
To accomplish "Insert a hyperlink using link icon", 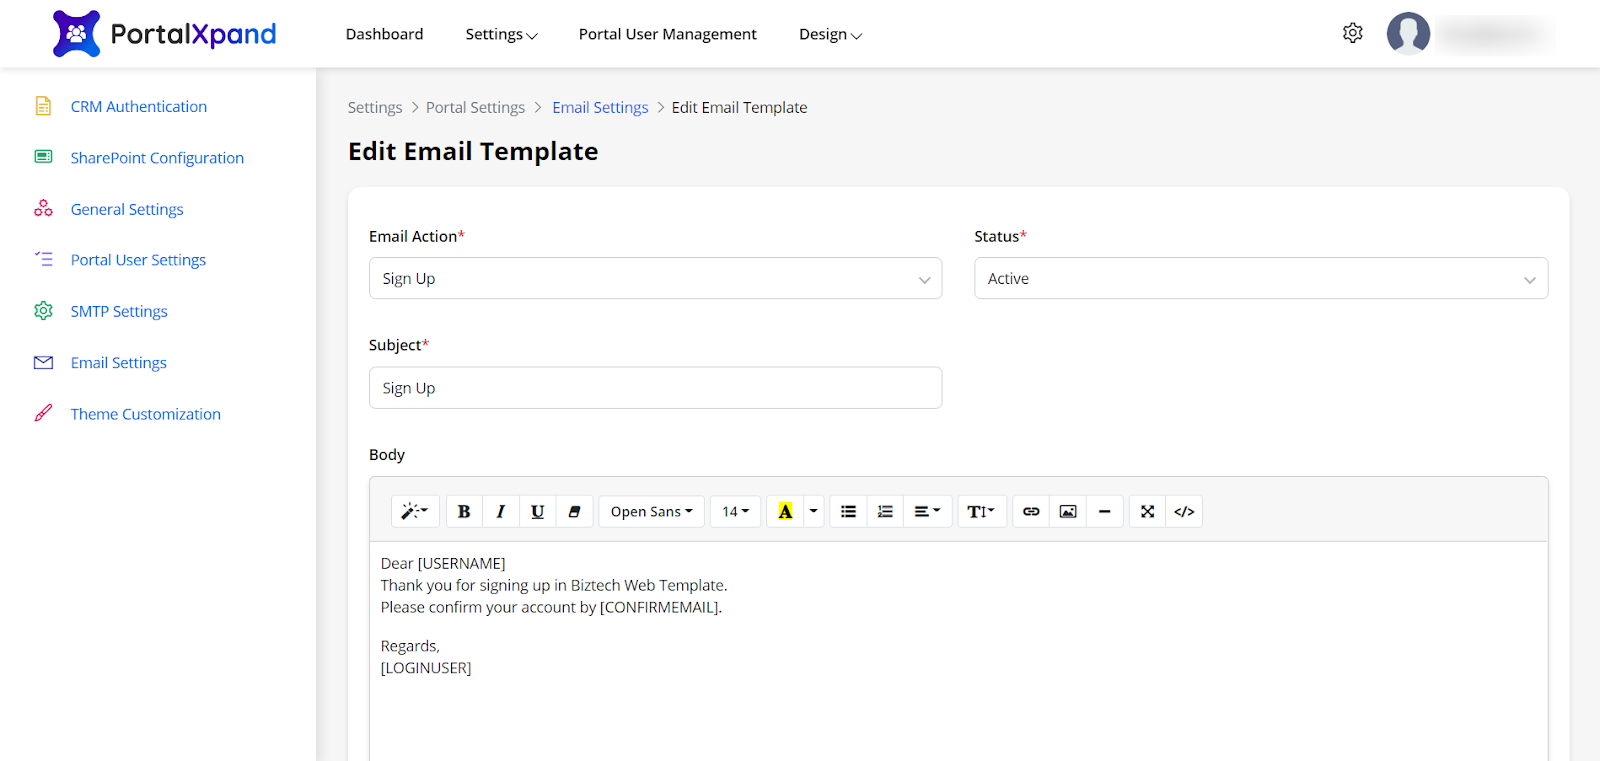I will point(1031,511).
